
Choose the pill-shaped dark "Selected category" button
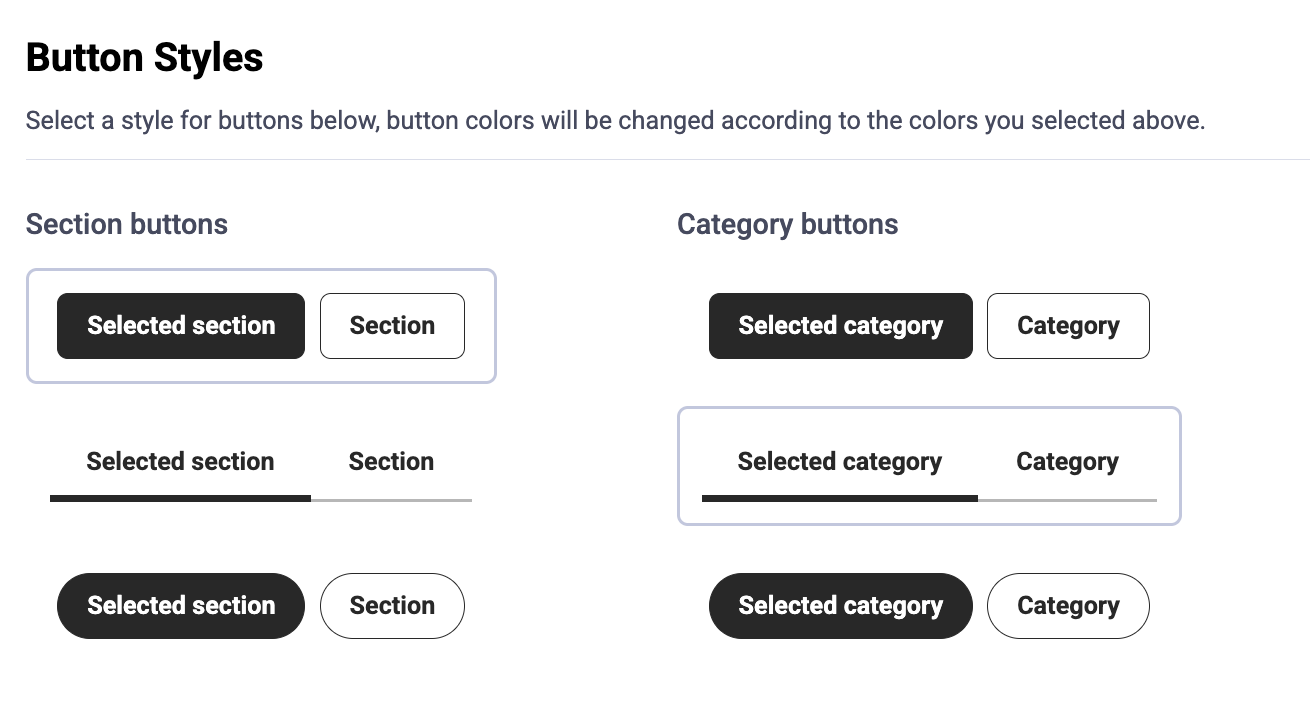pyautogui.click(x=840, y=606)
